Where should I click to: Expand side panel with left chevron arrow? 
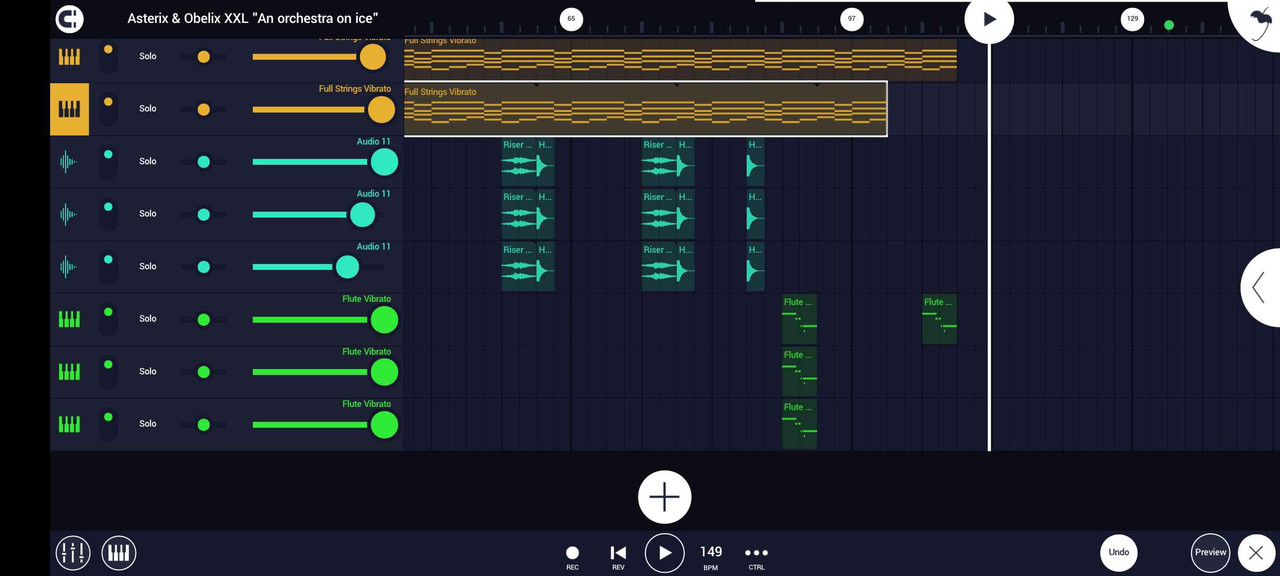pos(1259,288)
